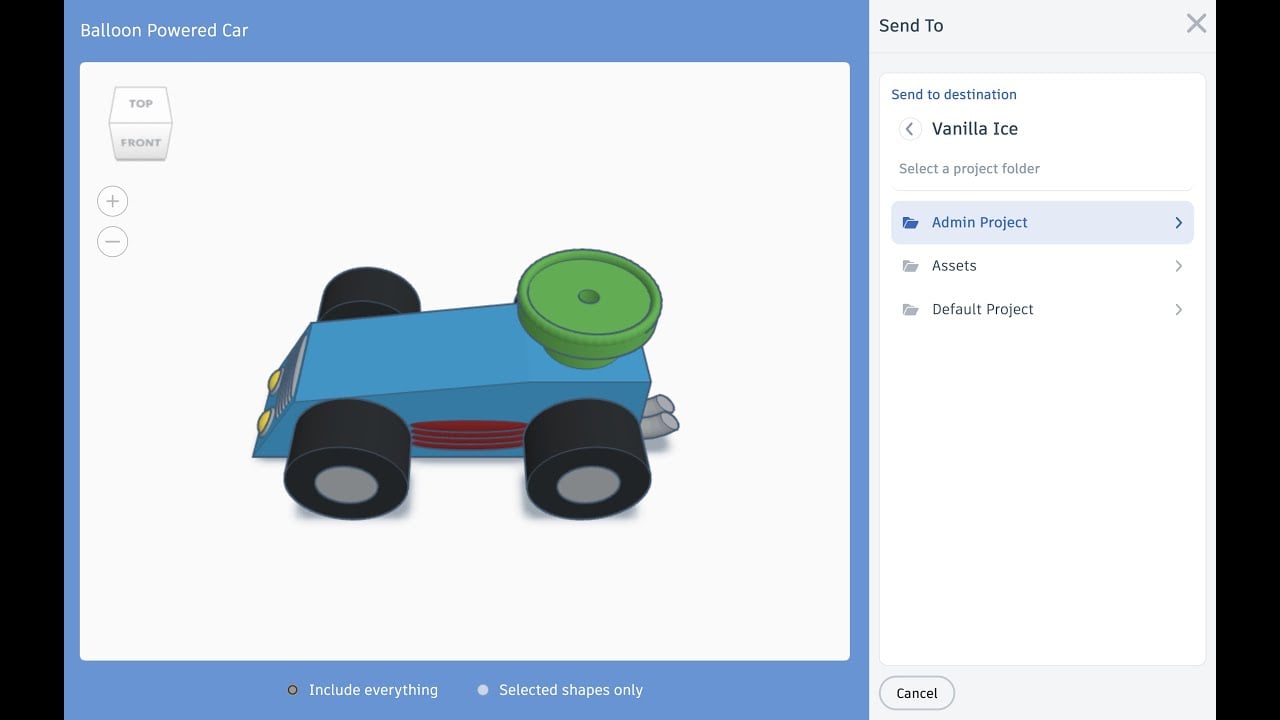The height and width of the screenshot is (720, 1280).
Task: Click the Vanilla Ice destination name
Action: [975, 128]
